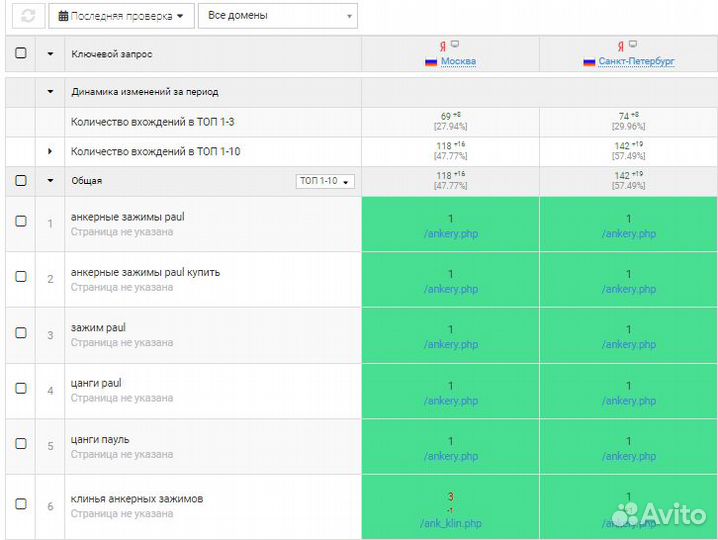Select the checkbox for 'цанги пауль' row

click(x=21, y=445)
